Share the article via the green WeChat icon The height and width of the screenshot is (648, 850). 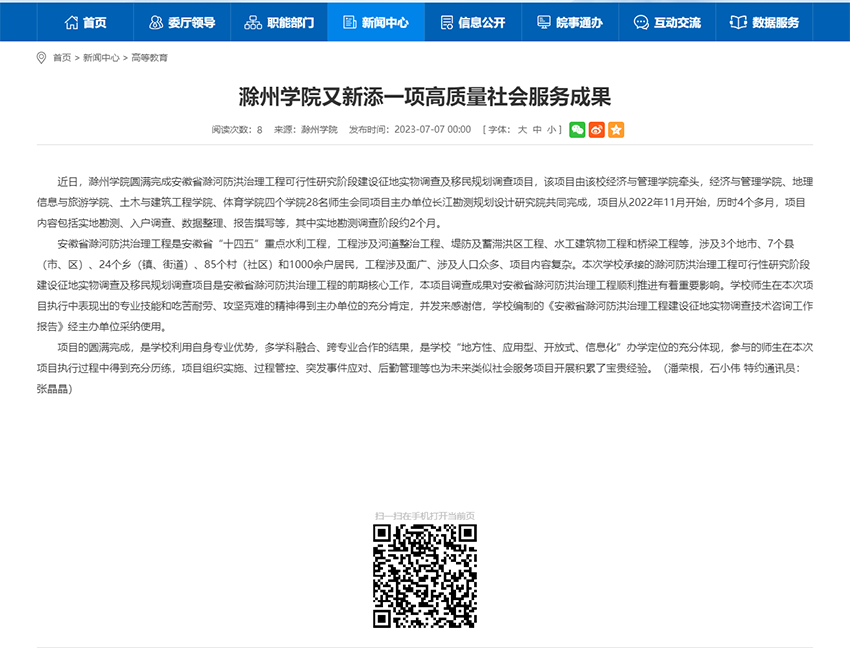[x=577, y=130]
